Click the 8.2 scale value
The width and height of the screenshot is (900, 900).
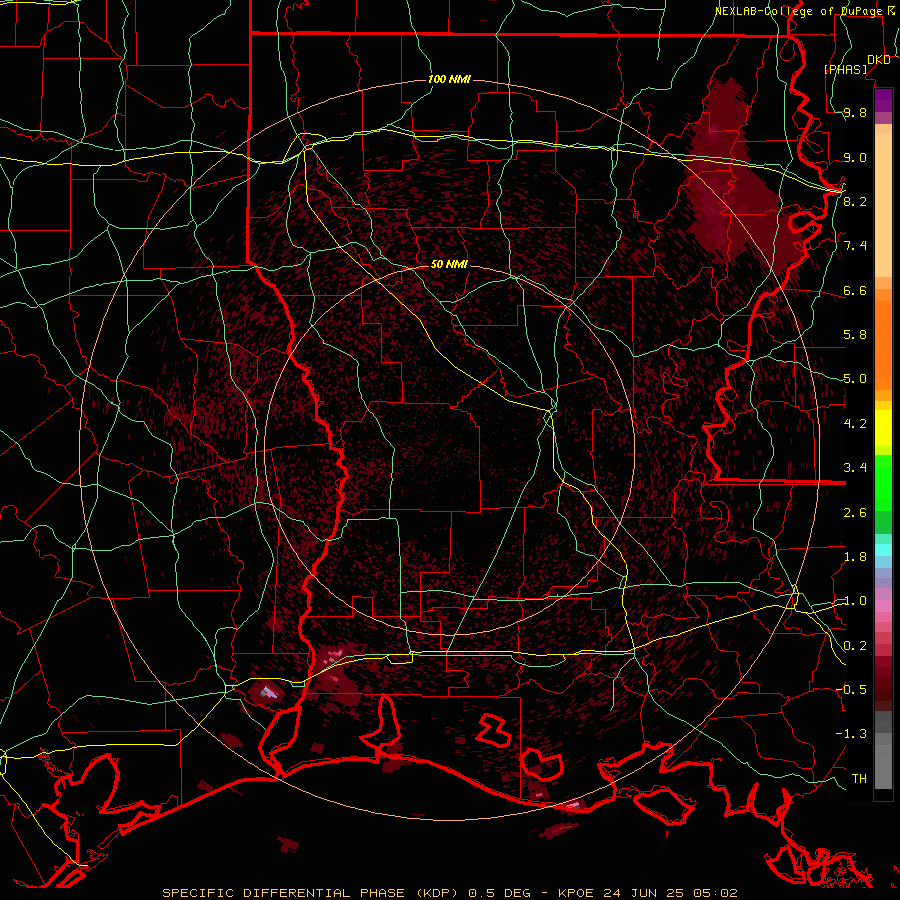pos(855,201)
